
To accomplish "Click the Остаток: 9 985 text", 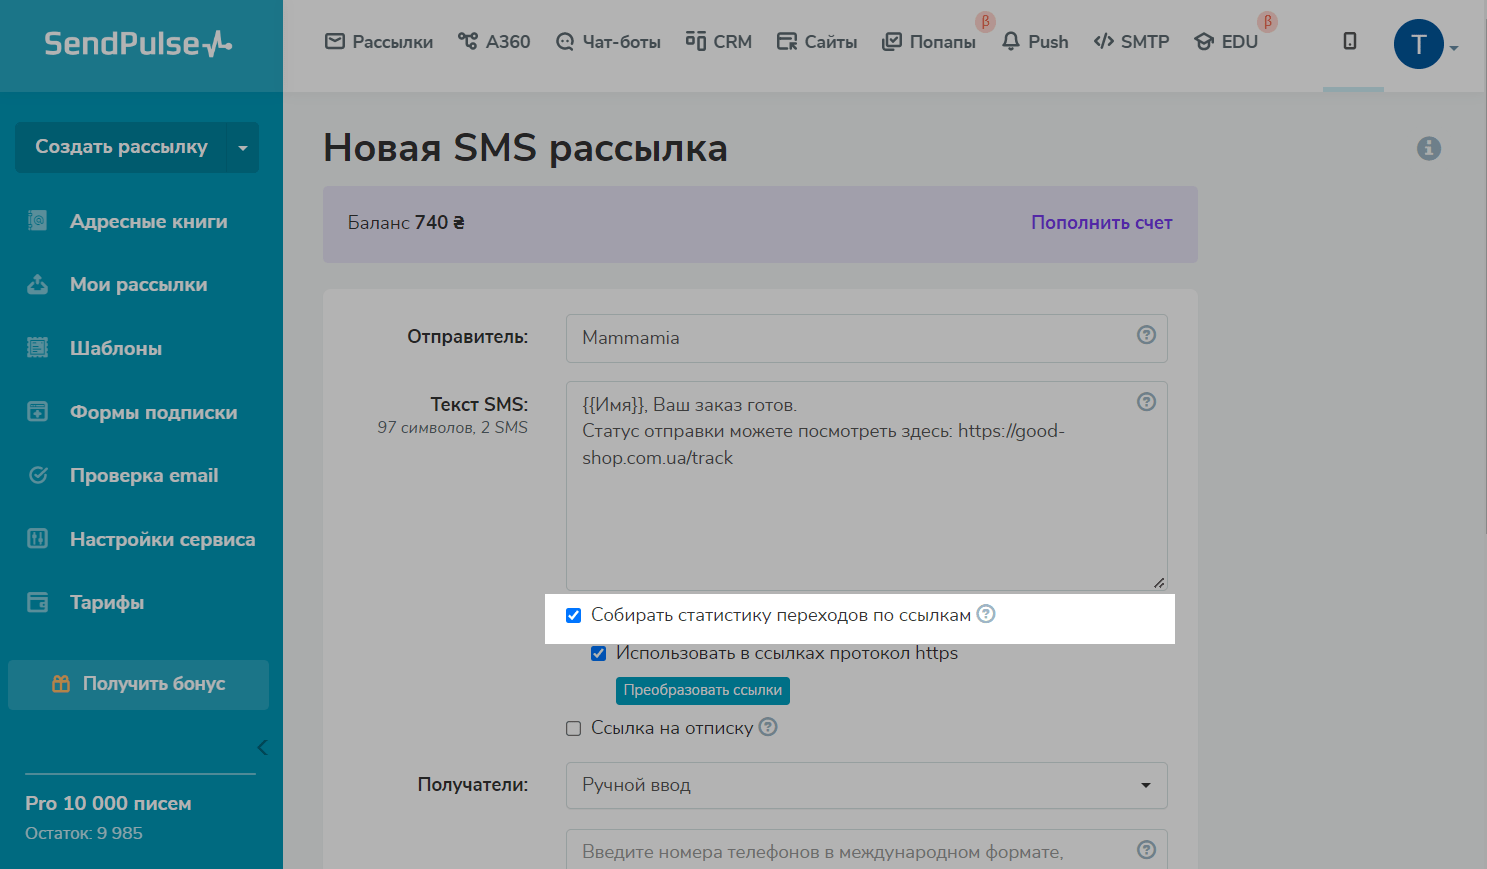I will [x=84, y=833].
